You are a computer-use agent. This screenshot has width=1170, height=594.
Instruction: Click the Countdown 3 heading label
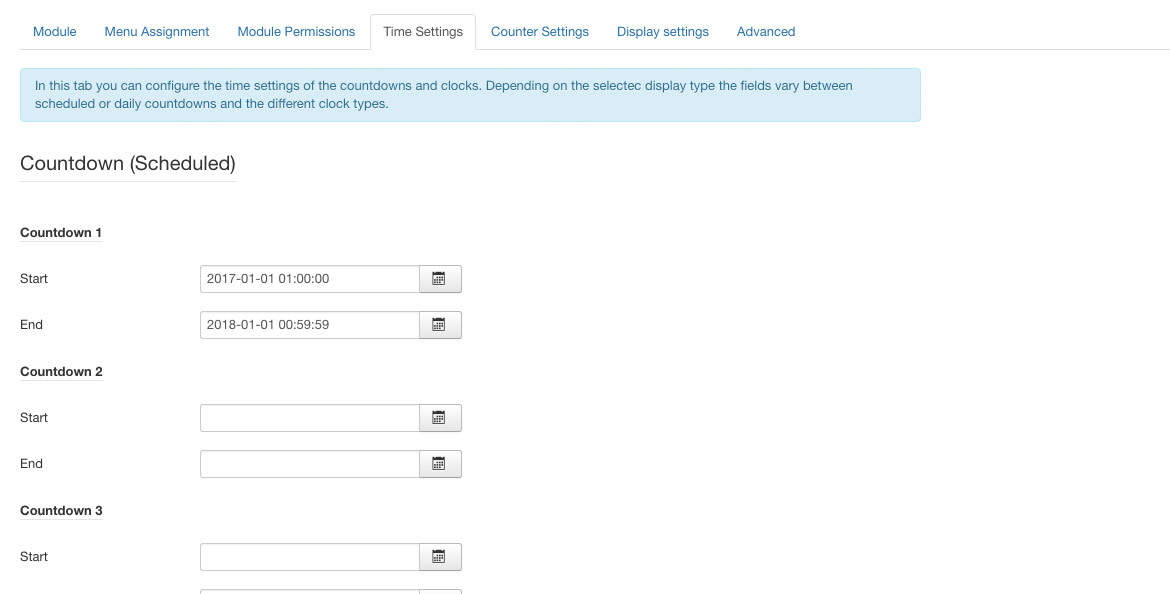[61, 510]
